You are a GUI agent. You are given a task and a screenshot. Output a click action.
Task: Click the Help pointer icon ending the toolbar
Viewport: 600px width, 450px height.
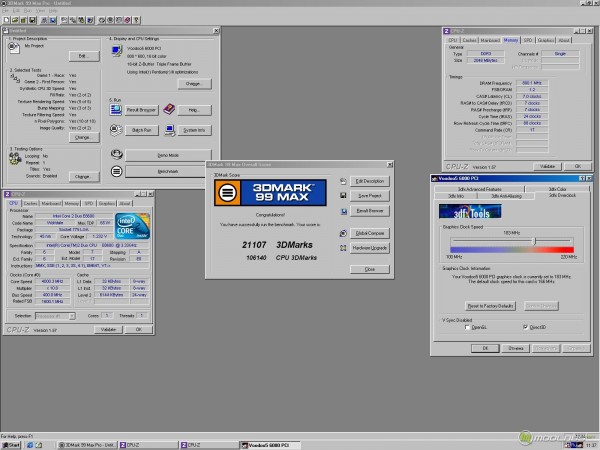(136, 20)
